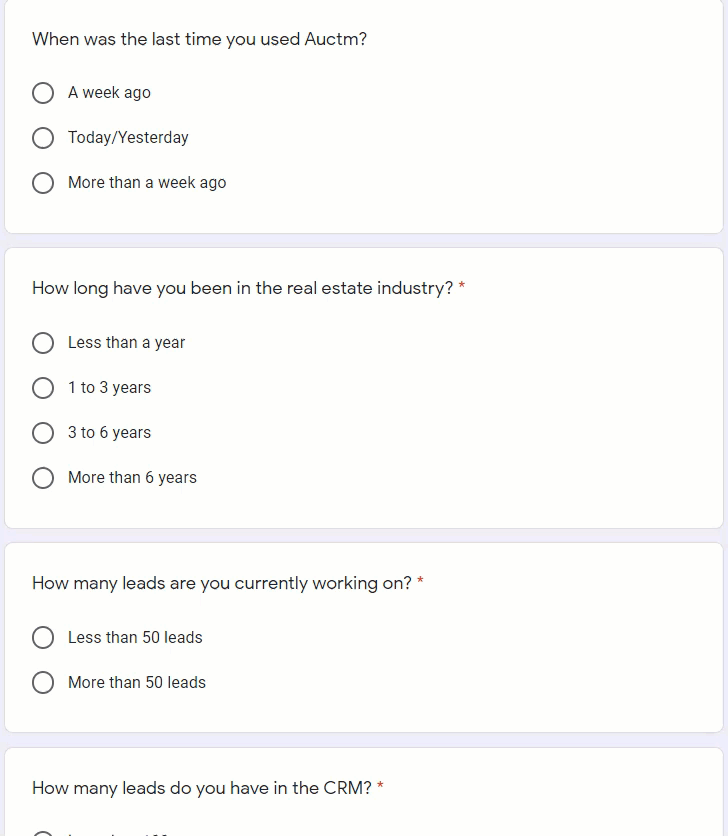
Task: Click the 'Today/Yesterday' label text
Action: pyautogui.click(x=128, y=138)
